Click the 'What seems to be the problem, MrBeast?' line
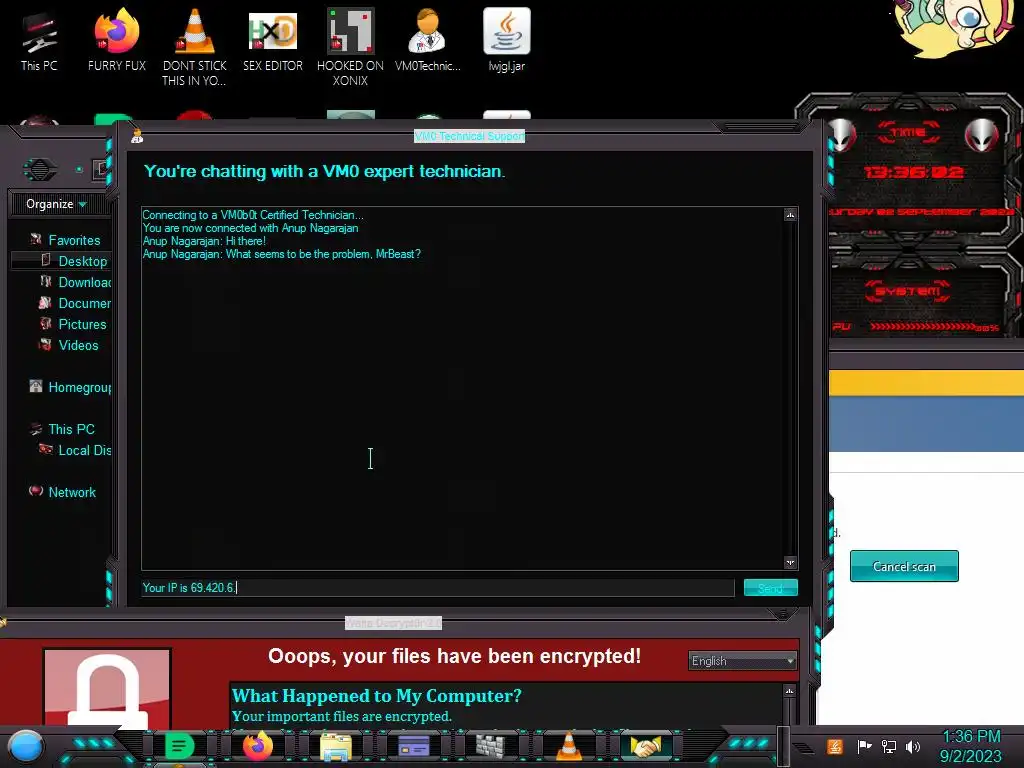 pyautogui.click(x=323, y=254)
